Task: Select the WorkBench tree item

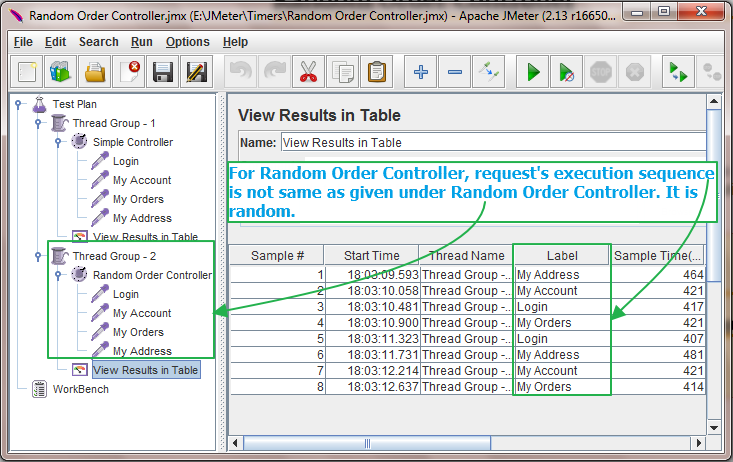Action: pos(80,390)
